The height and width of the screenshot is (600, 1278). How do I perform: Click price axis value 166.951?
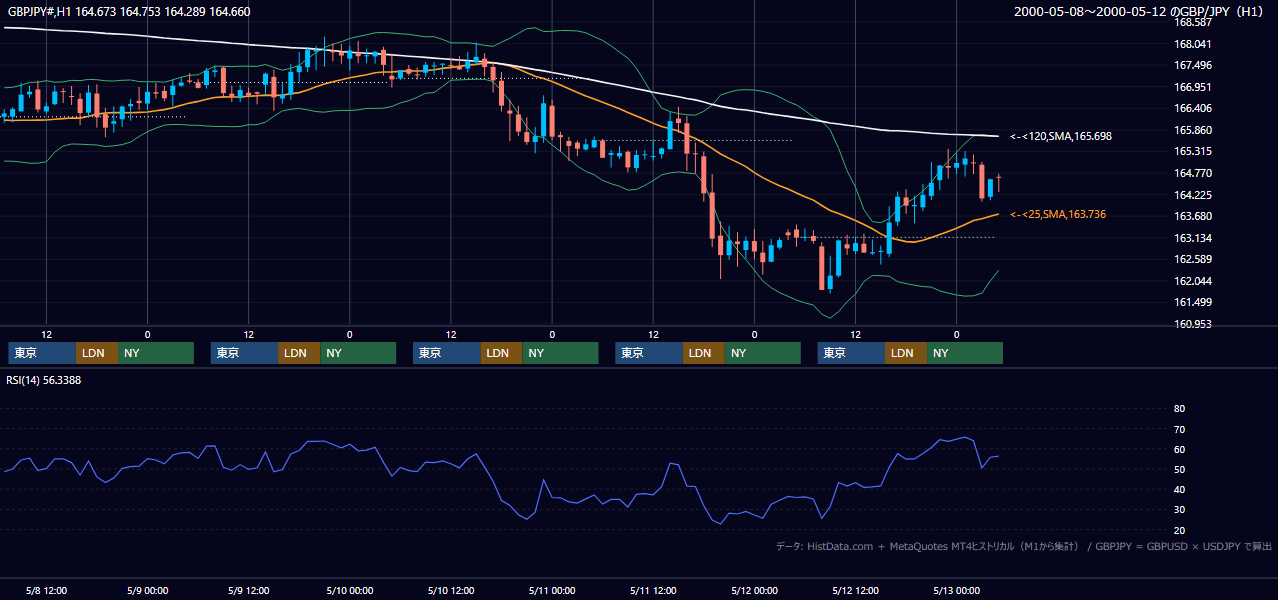tap(1192, 87)
